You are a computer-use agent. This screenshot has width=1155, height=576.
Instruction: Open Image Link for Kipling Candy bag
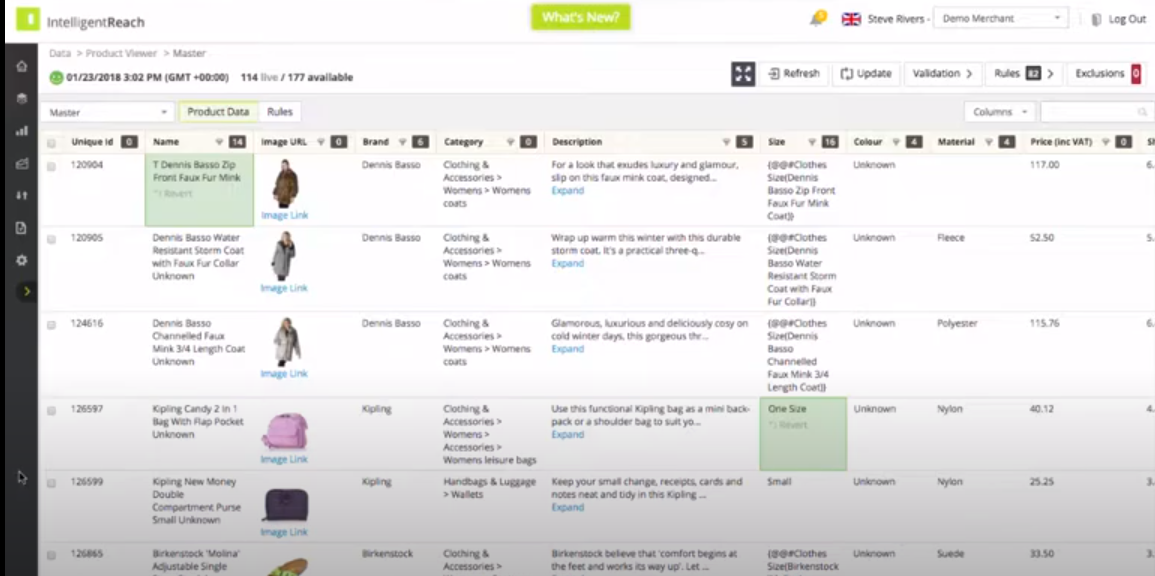(284, 460)
